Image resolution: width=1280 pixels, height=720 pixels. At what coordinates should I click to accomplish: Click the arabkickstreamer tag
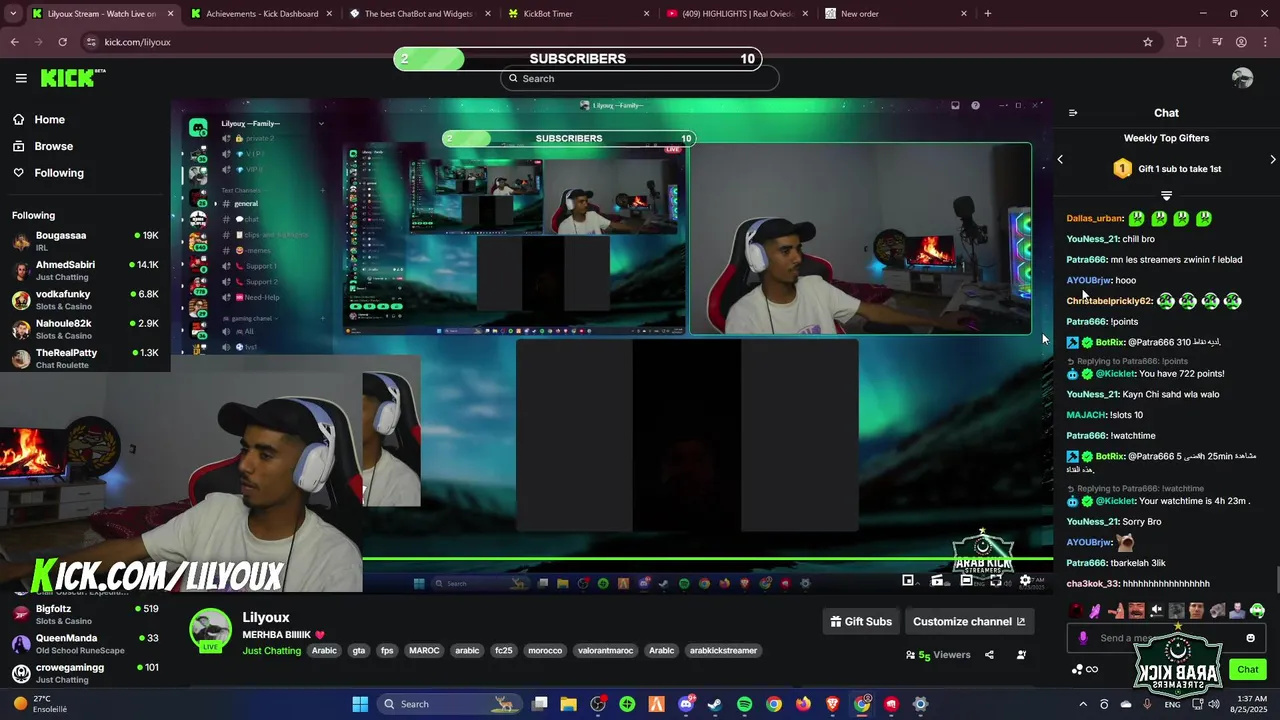point(724,651)
